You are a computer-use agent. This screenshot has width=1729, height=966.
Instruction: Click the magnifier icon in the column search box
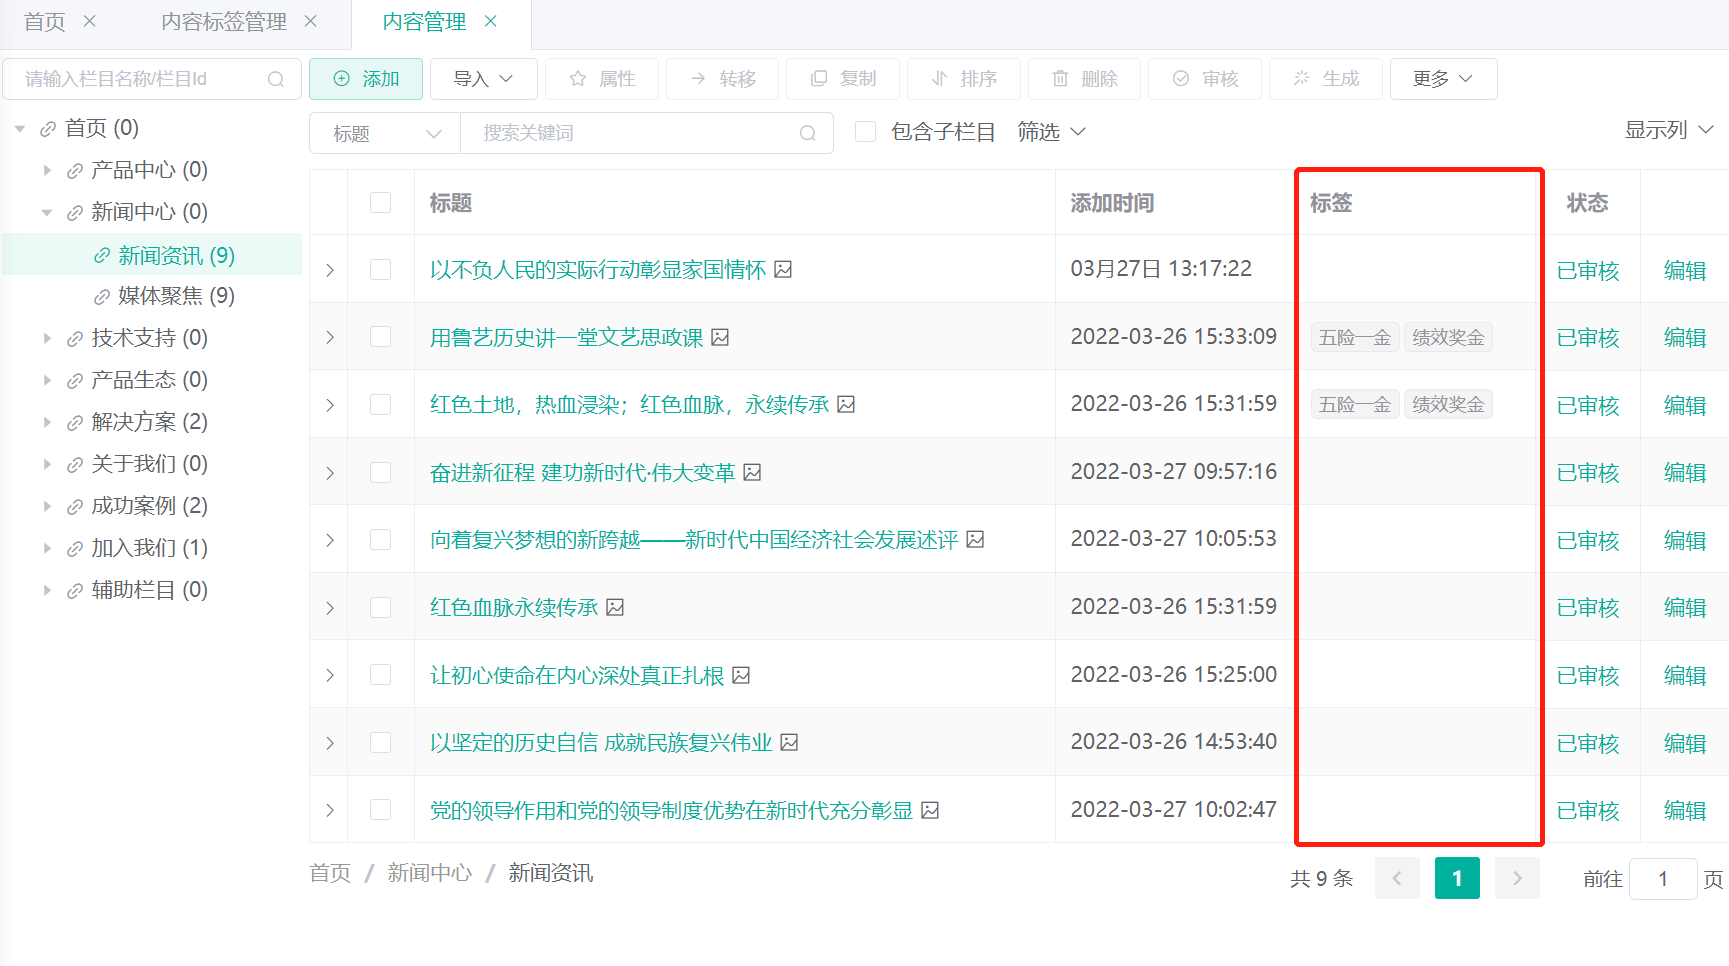pyautogui.click(x=276, y=79)
